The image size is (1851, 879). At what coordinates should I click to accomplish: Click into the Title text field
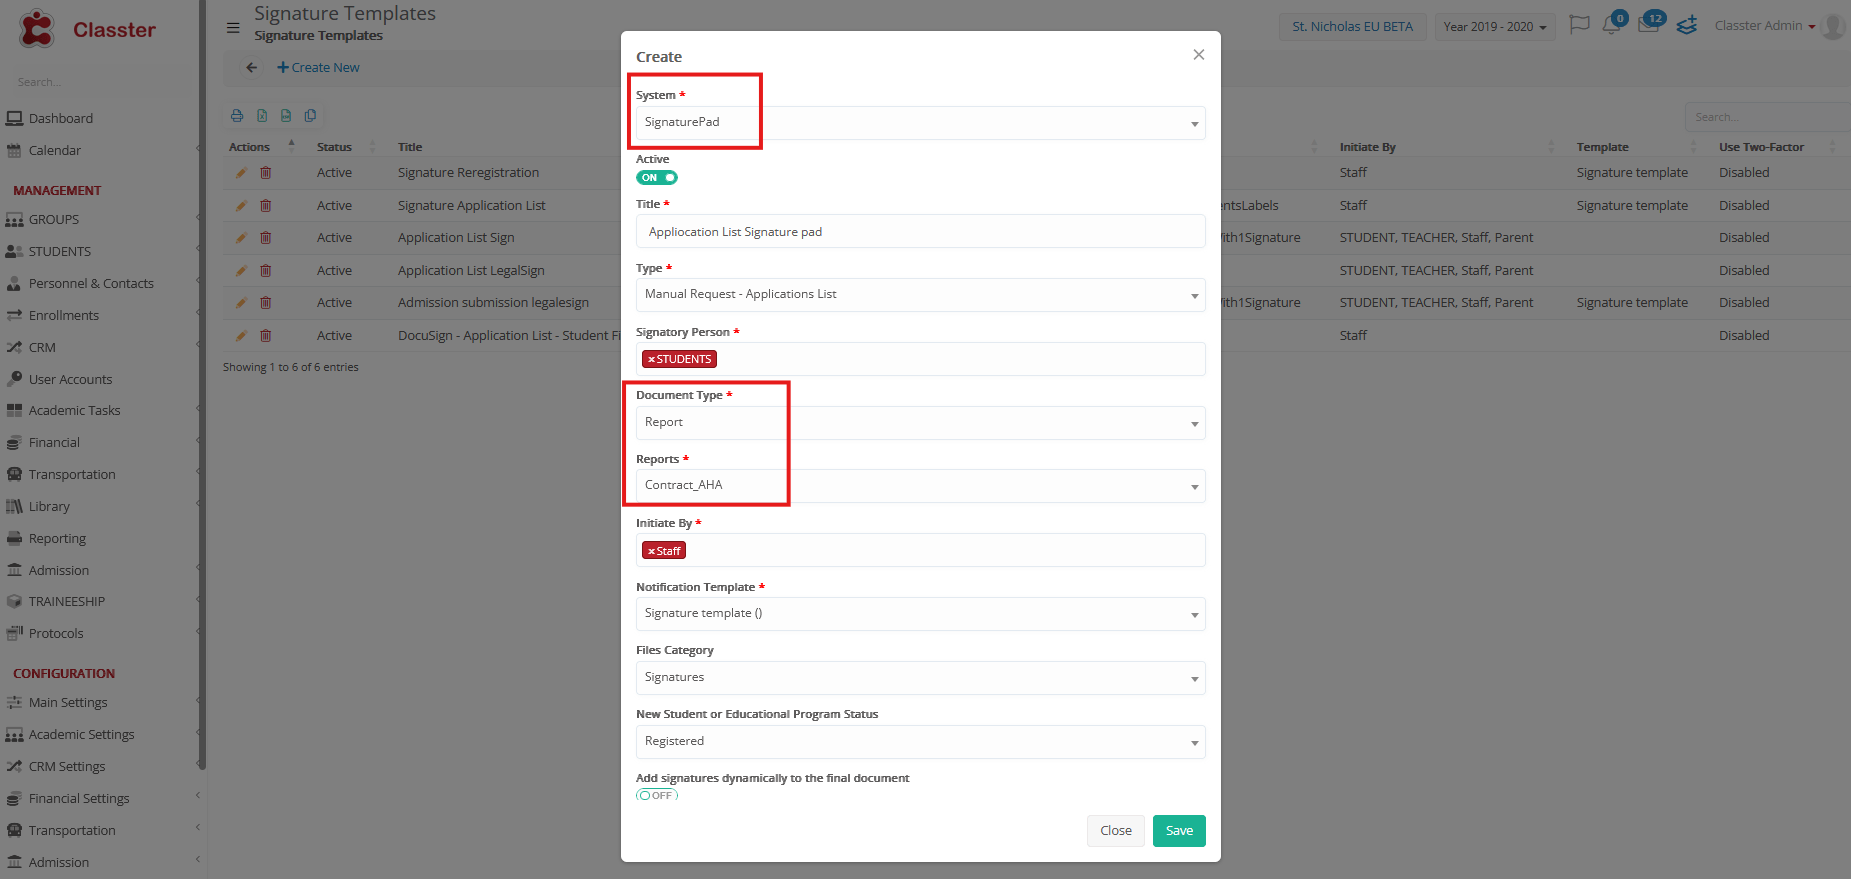pyautogui.click(x=920, y=232)
